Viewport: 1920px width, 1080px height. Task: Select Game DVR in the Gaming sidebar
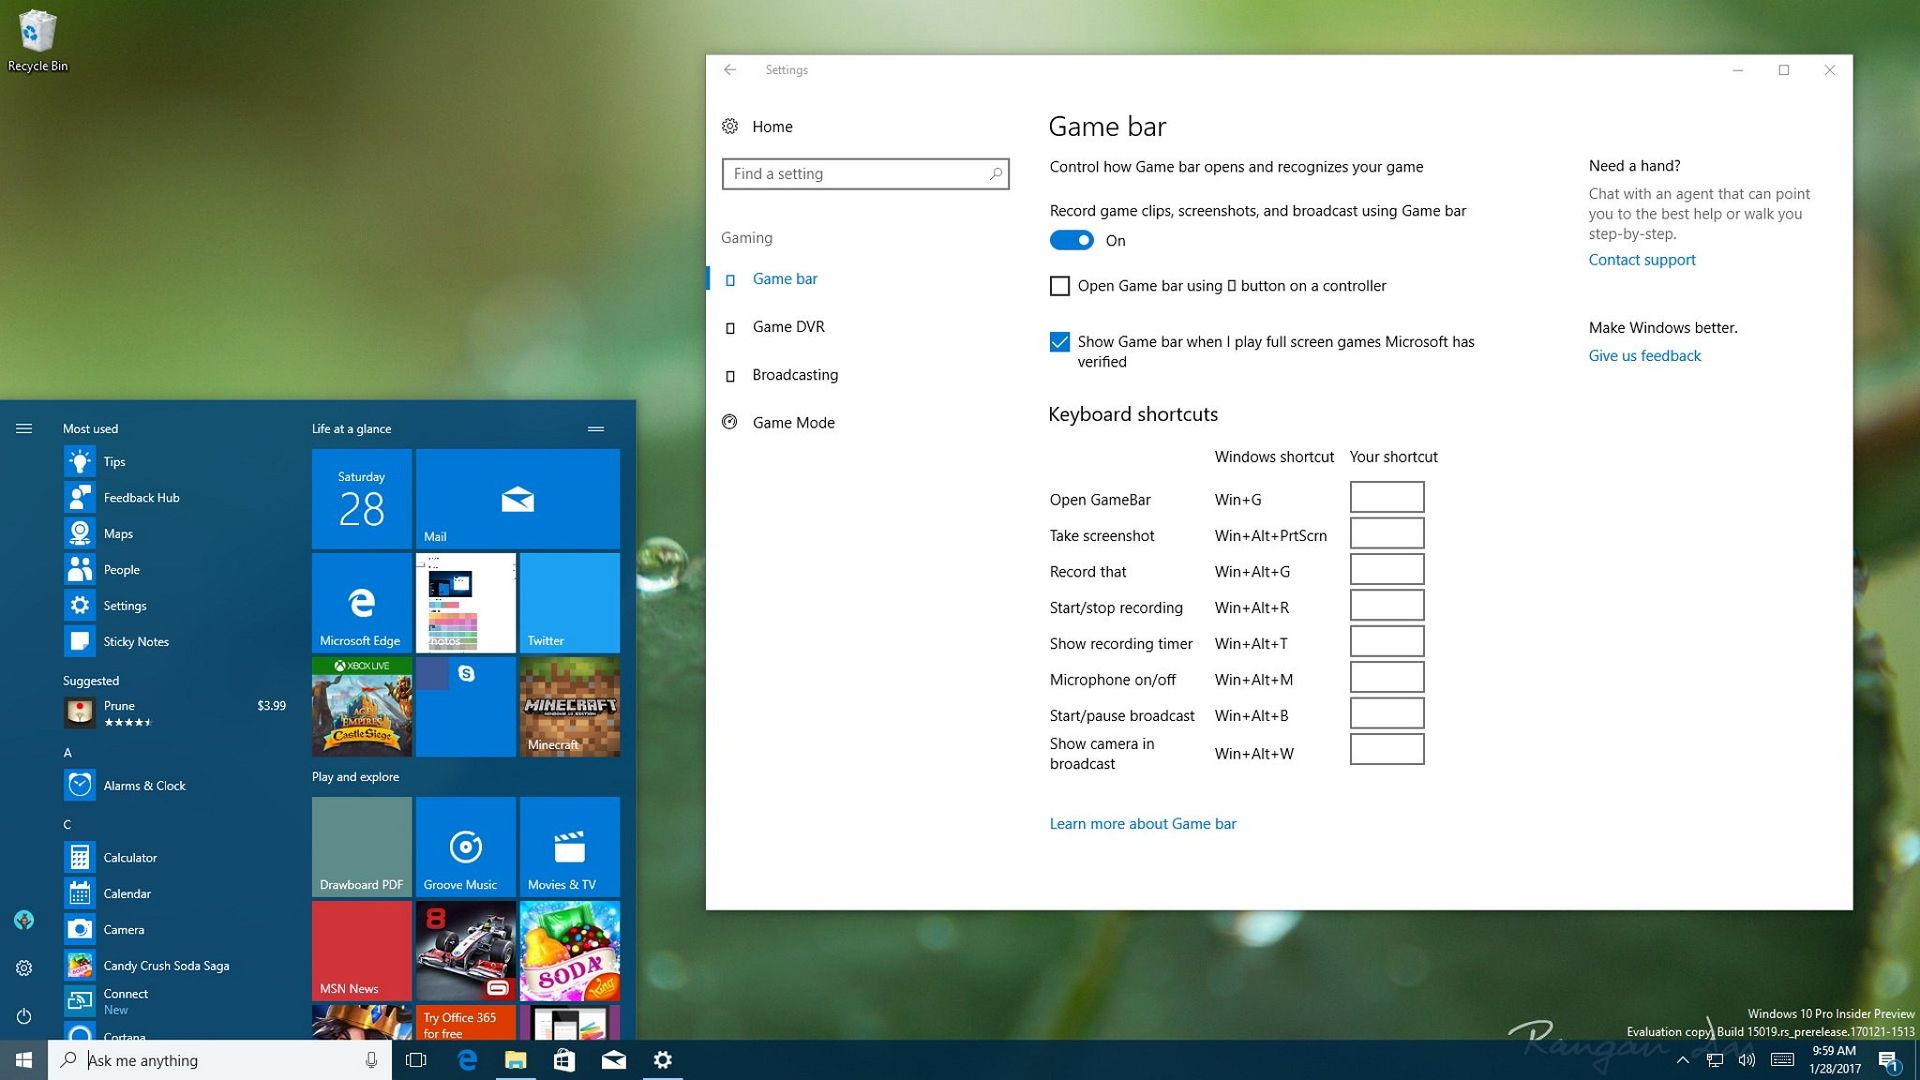[788, 326]
